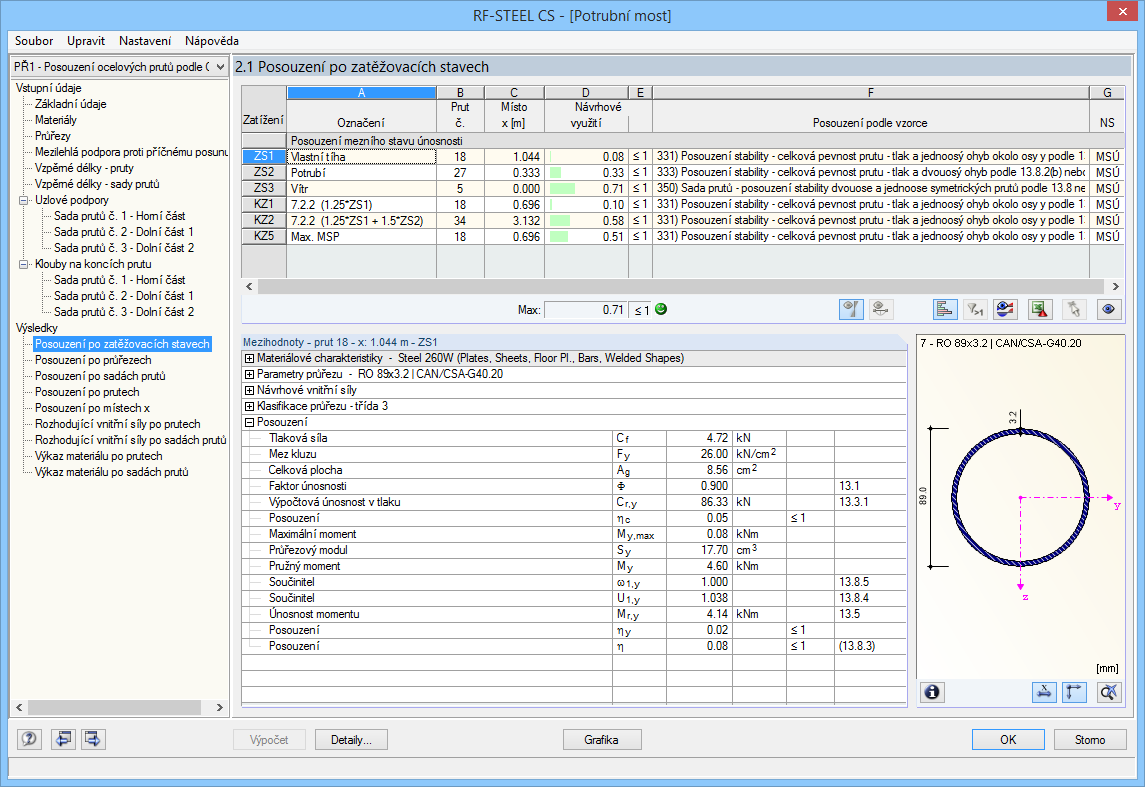Screen dimensions: 1145x787
Task: Select Materiály tree item
Action: (x=55, y=120)
